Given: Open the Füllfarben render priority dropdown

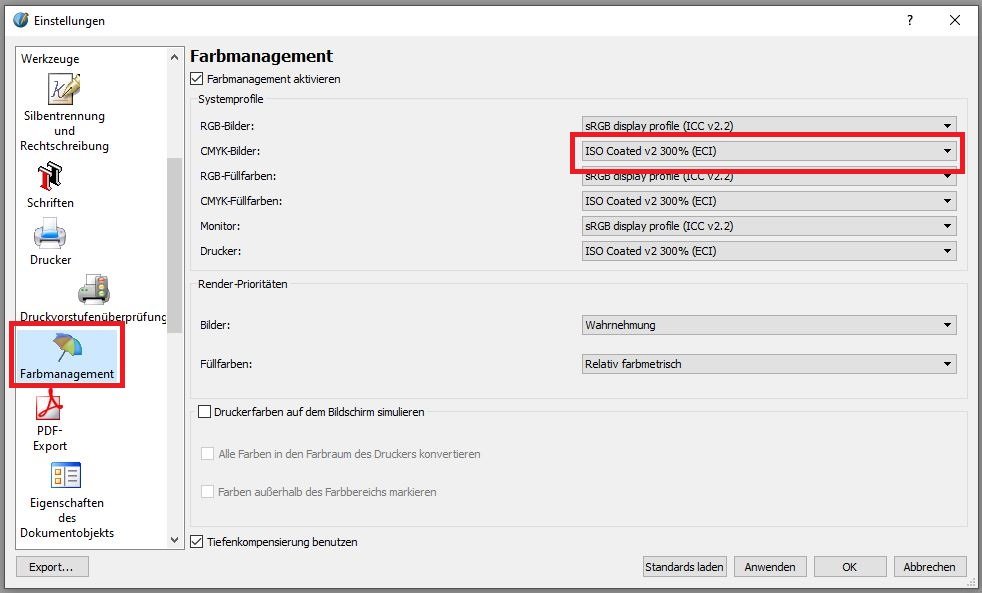Looking at the screenshot, I should (768, 364).
